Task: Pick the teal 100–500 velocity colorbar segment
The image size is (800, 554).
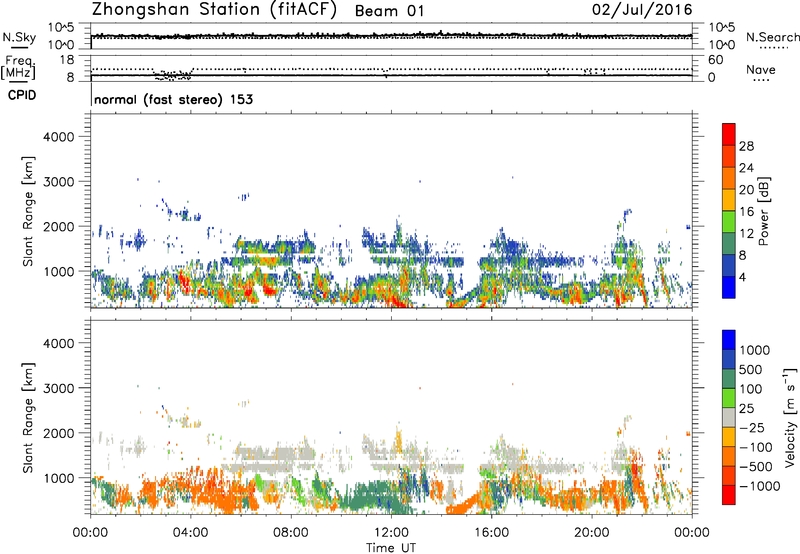Action: (x=729, y=379)
